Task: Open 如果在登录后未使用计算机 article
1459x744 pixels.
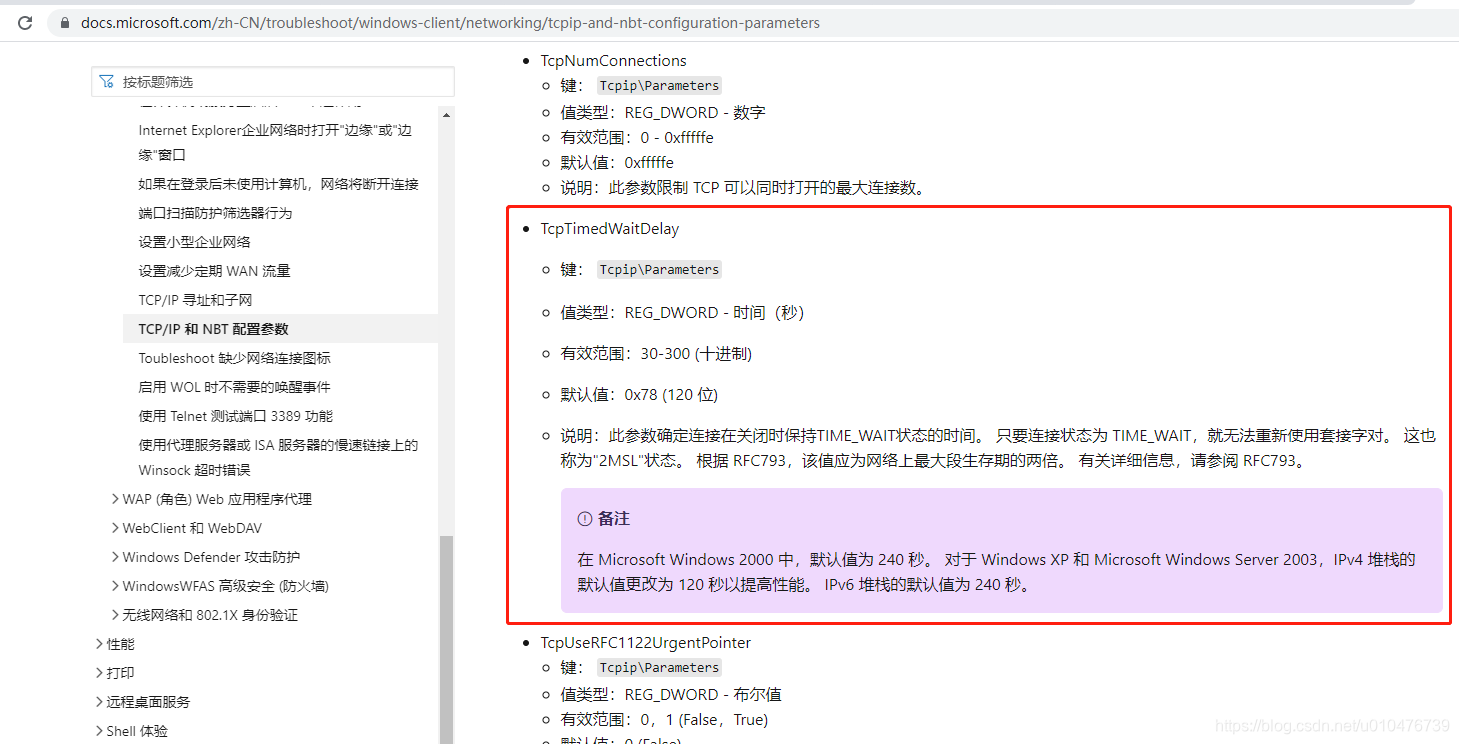Action: click(x=278, y=184)
